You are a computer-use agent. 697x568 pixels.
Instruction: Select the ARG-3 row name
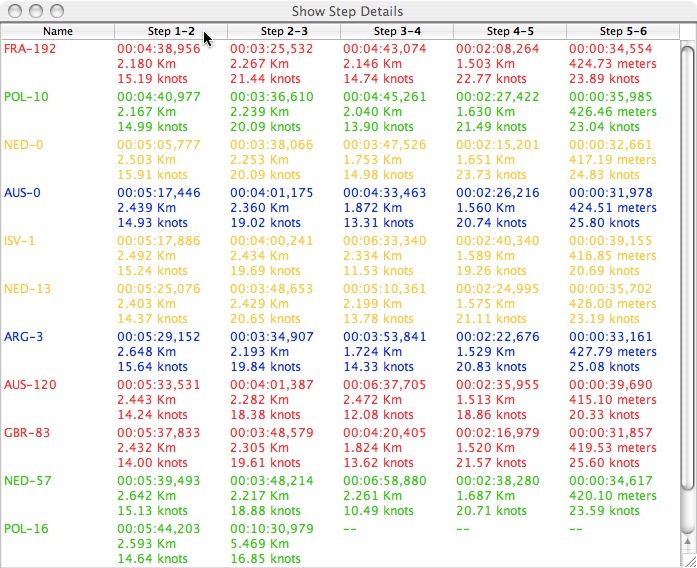pyautogui.click(x=24, y=336)
